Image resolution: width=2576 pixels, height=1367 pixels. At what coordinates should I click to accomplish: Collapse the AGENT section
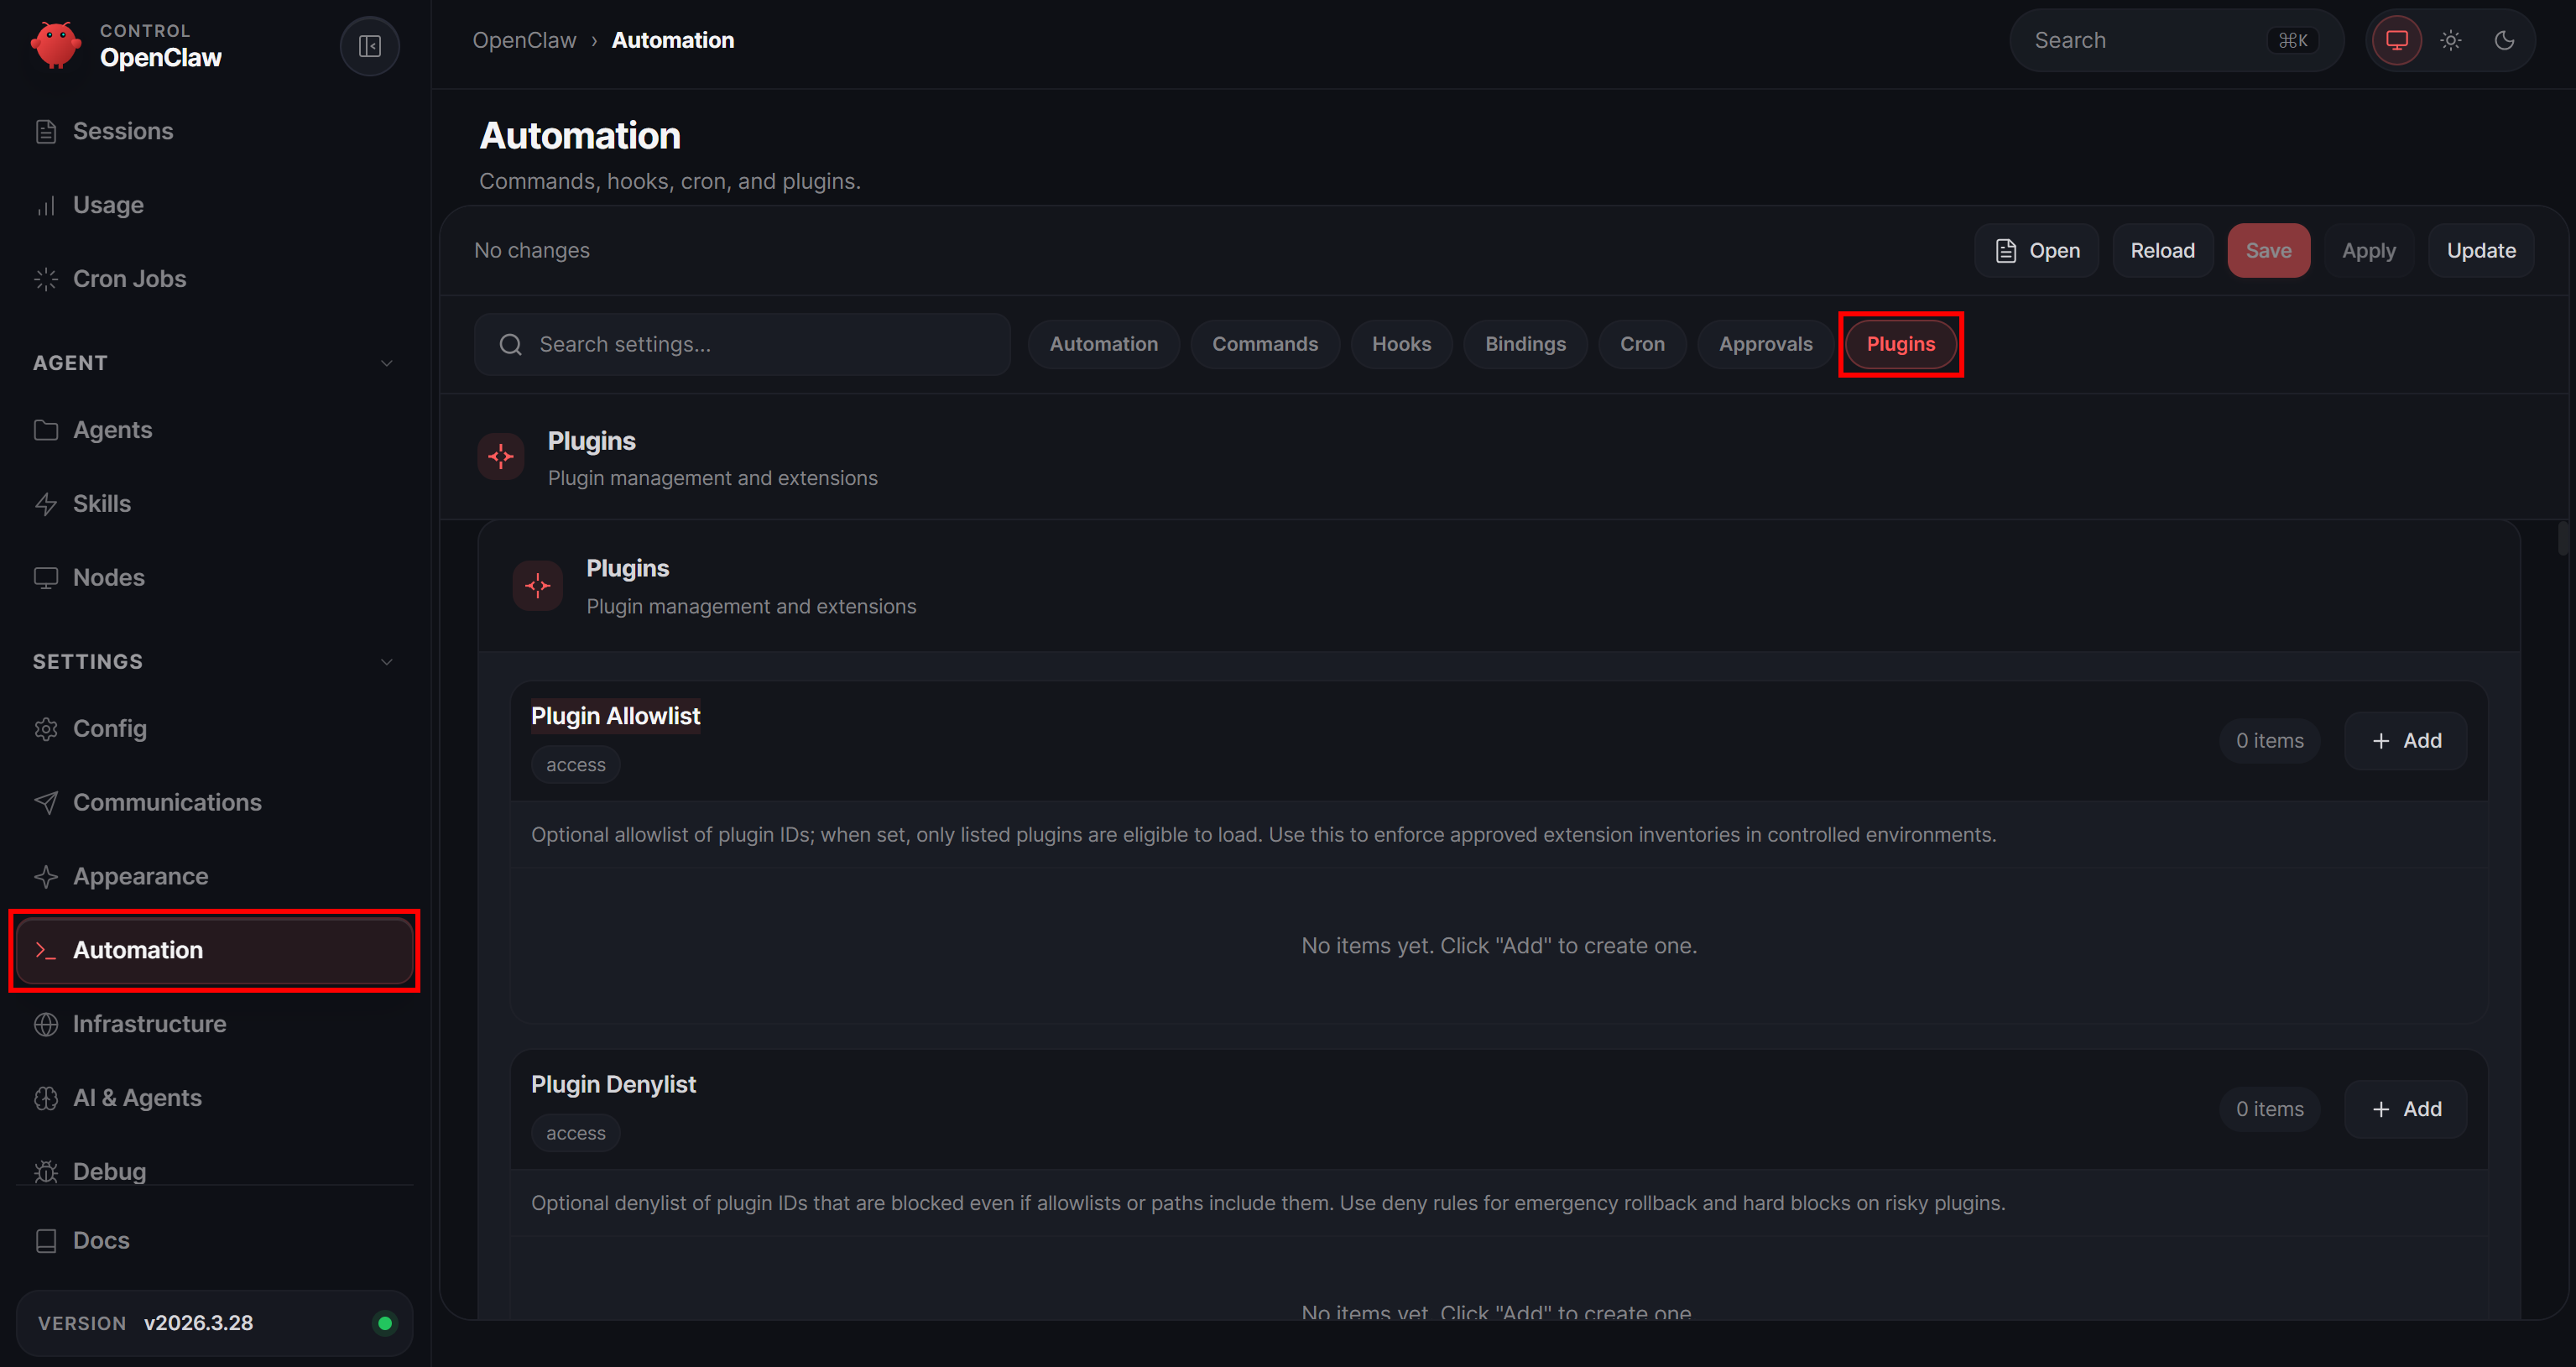(387, 362)
